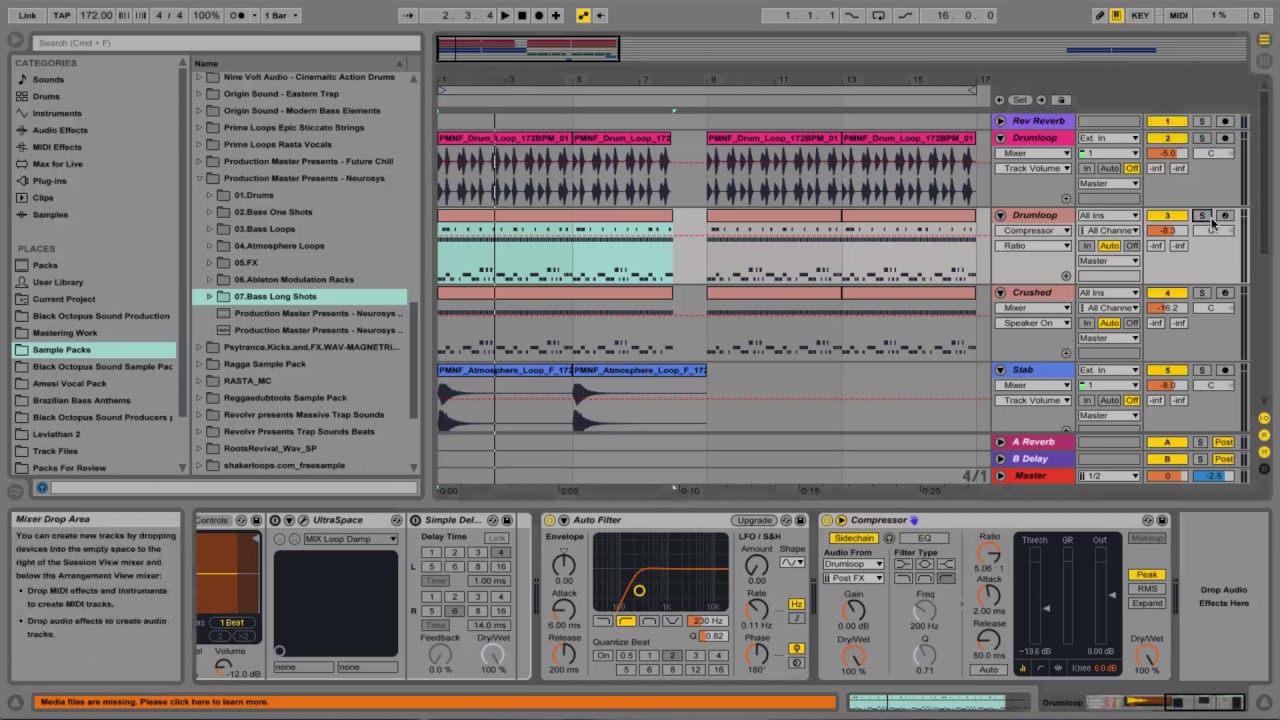This screenshot has height=720, width=1280.
Task: Click Previous Locator arrow beside Set
Action: [x=999, y=100]
